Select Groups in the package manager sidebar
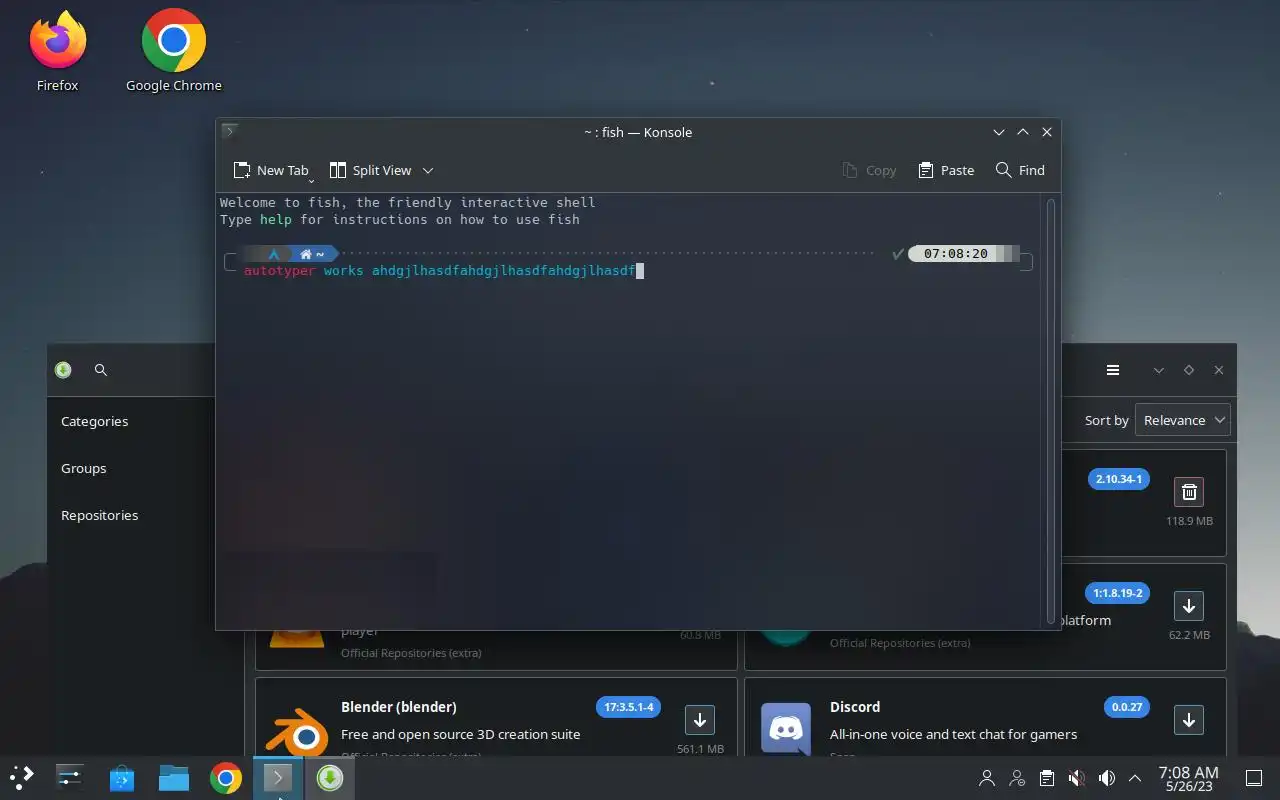Screen dimensions: 1280x800 pyautogui.click(x=83, y=468)
